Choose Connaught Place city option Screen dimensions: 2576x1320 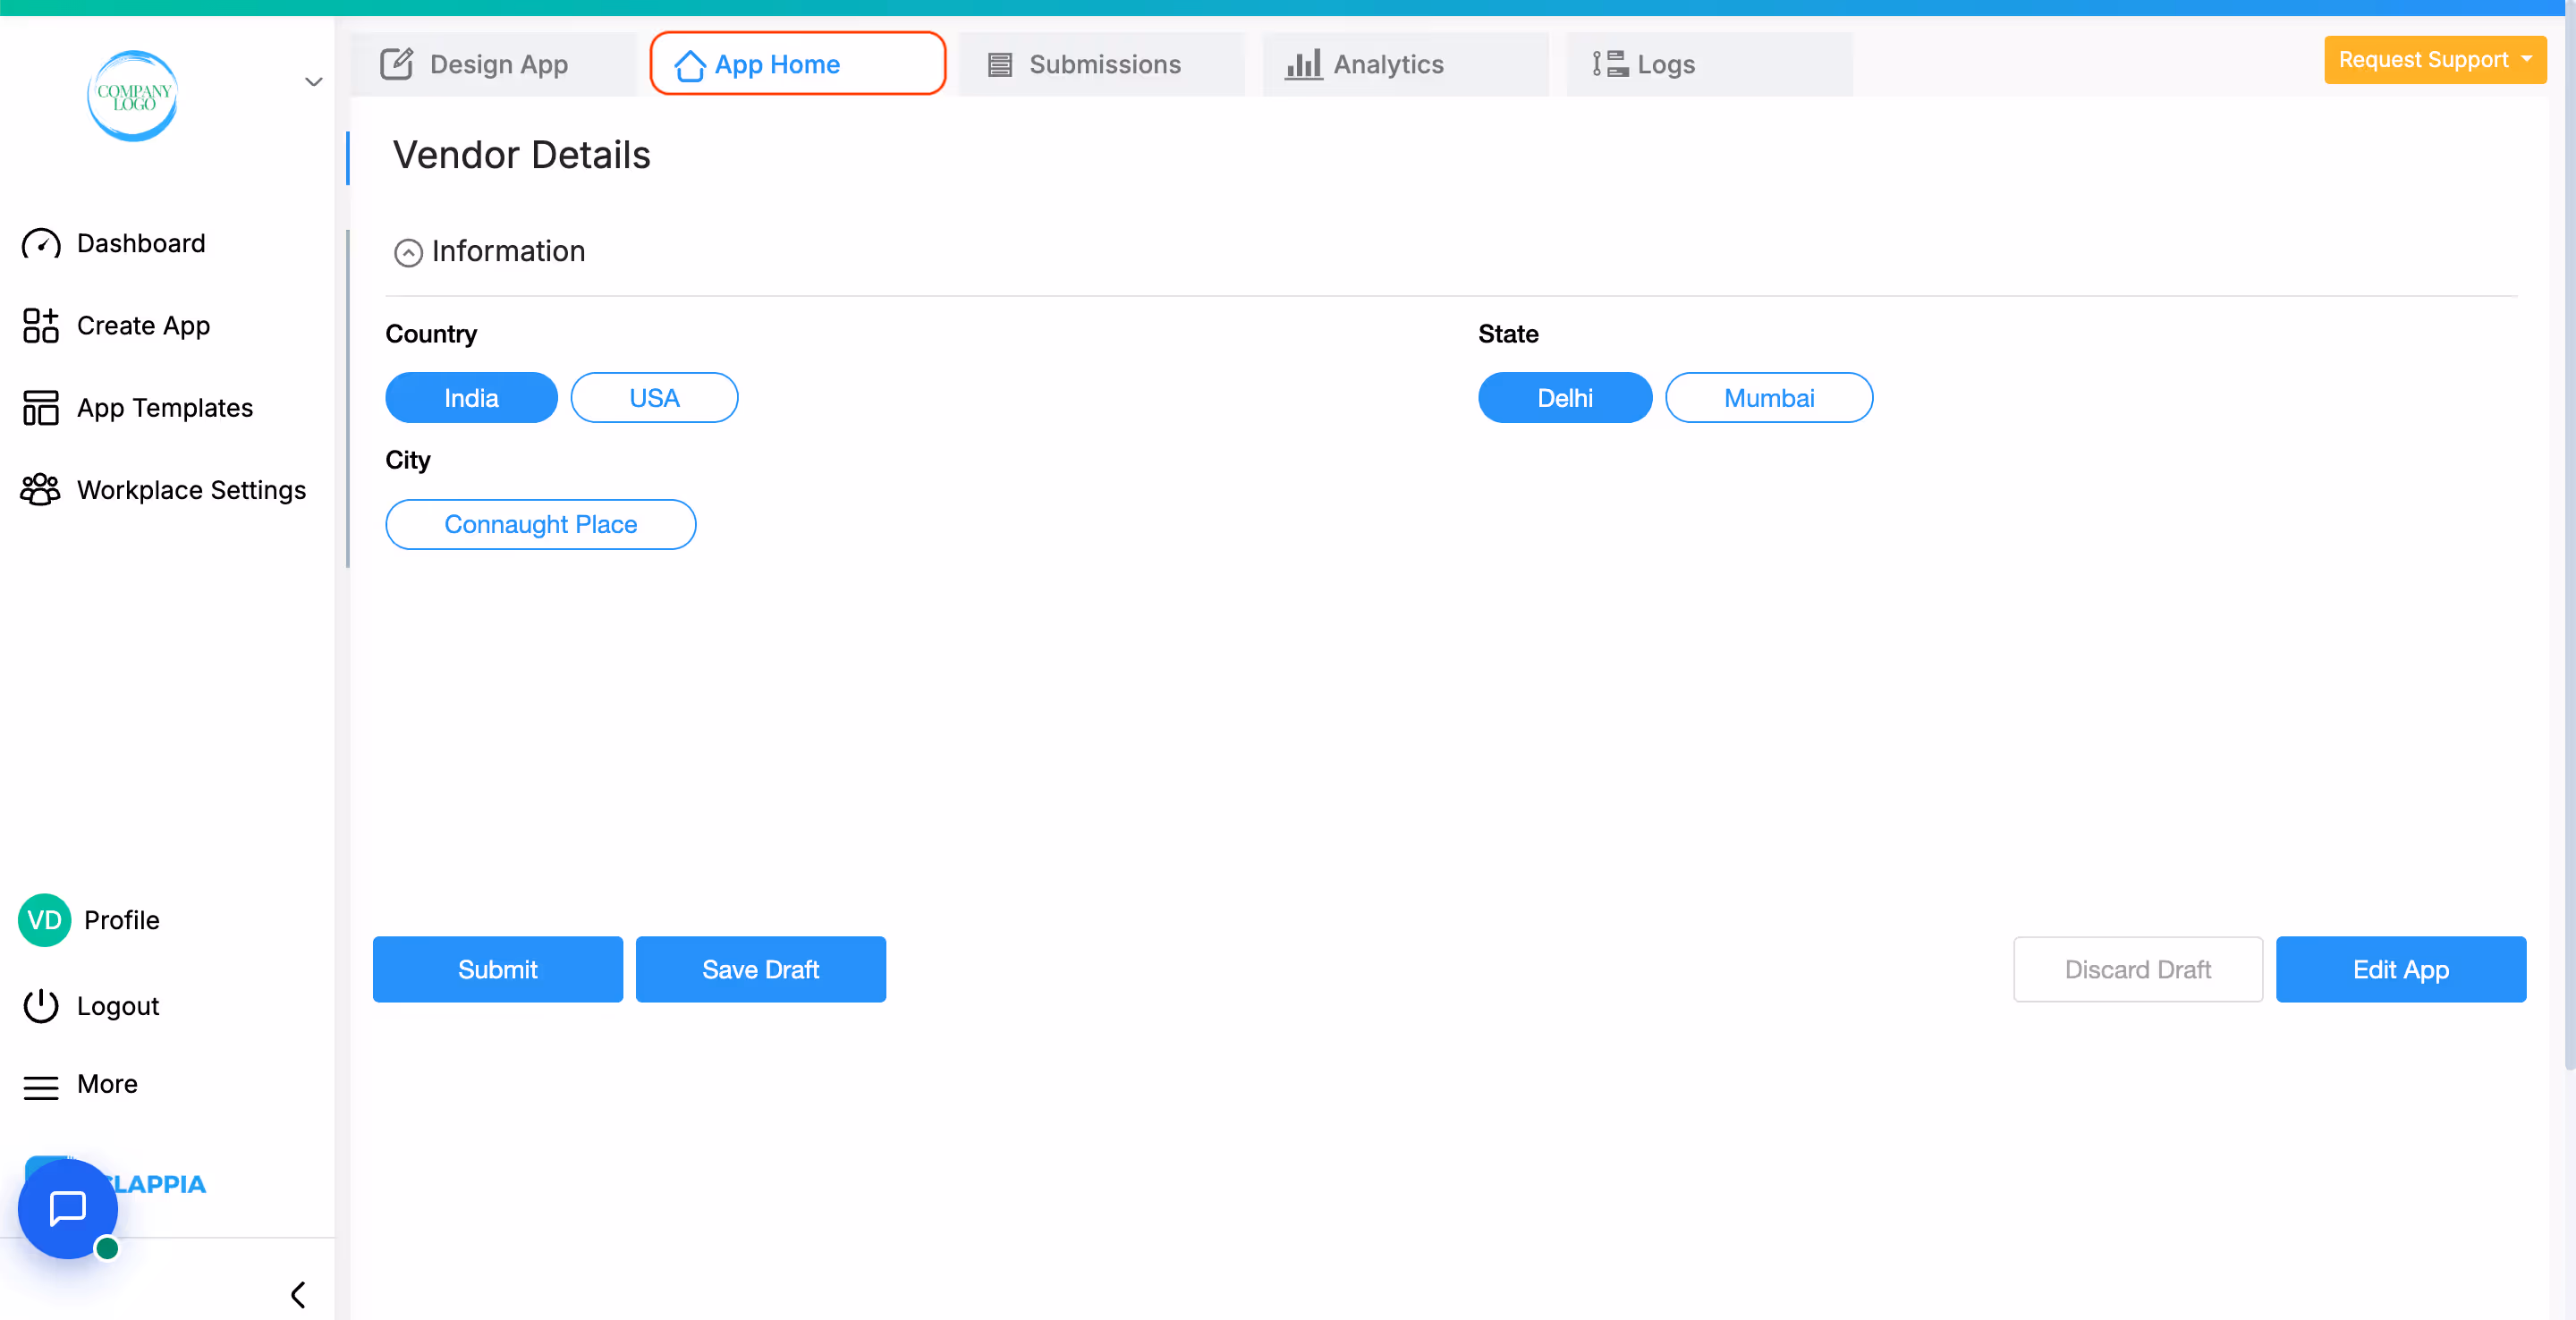point(540,524)
